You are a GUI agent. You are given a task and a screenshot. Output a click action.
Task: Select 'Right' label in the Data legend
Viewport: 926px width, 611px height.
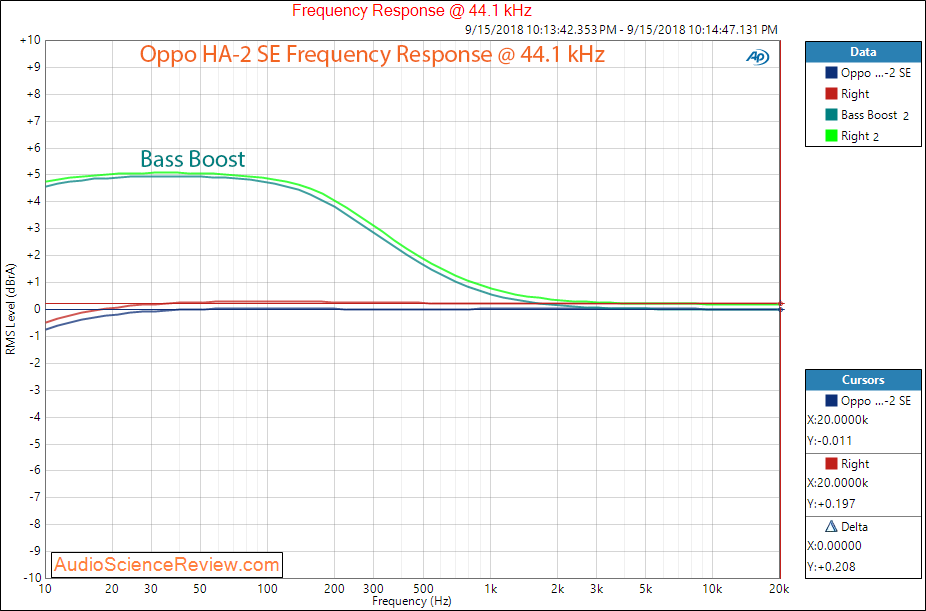[855, 94]
